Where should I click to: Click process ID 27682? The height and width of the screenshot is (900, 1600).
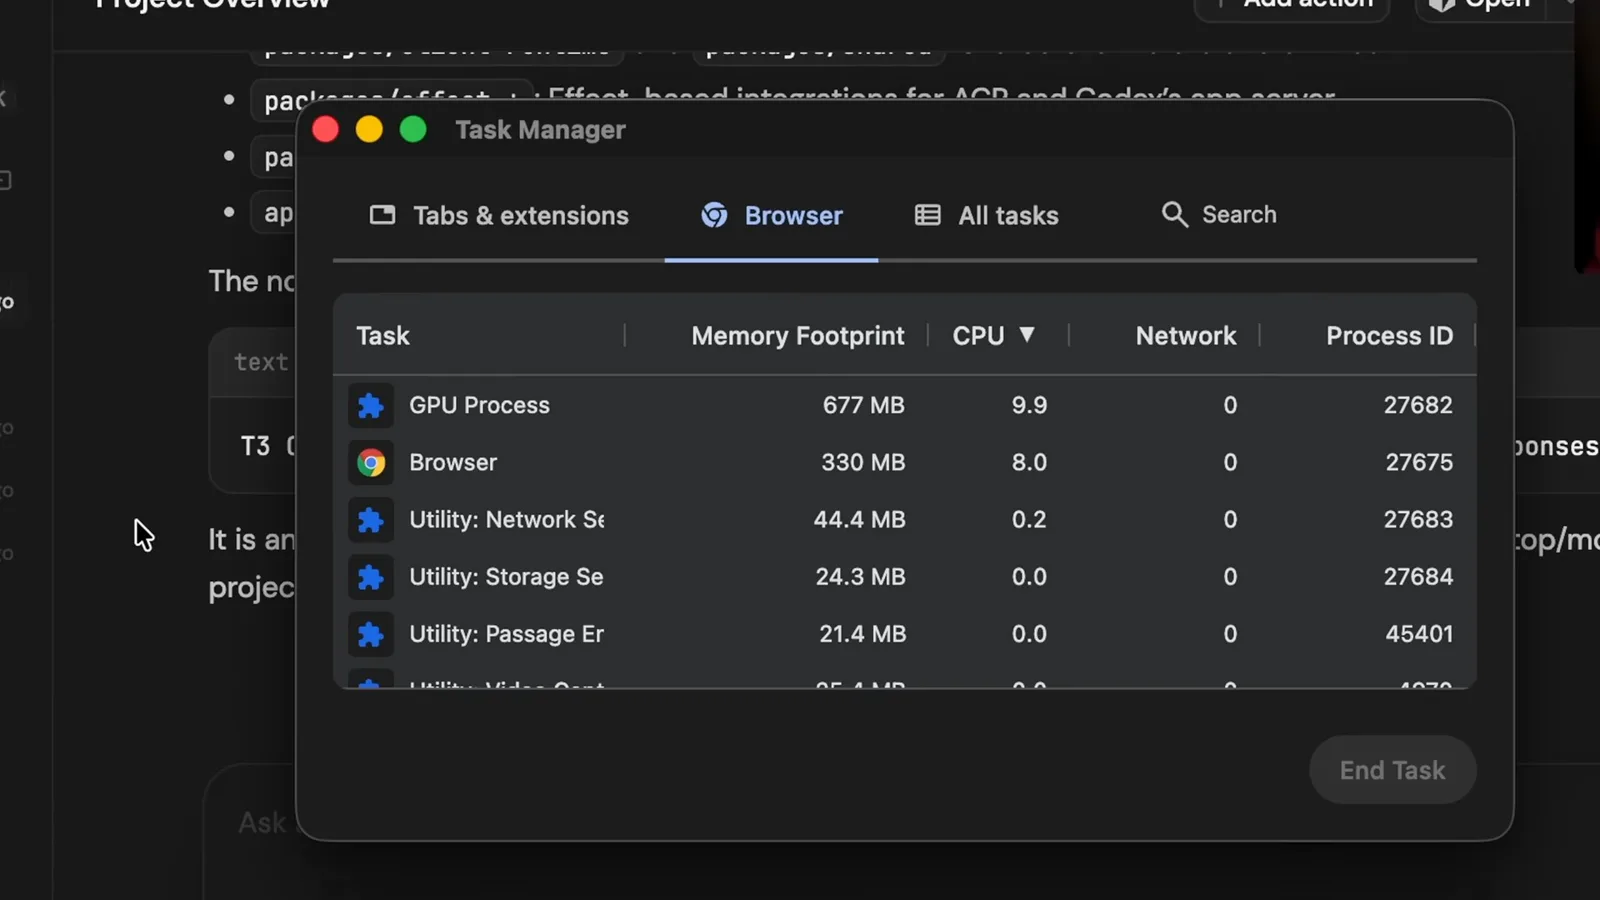pyautogui.click(x=1418, y=405)
